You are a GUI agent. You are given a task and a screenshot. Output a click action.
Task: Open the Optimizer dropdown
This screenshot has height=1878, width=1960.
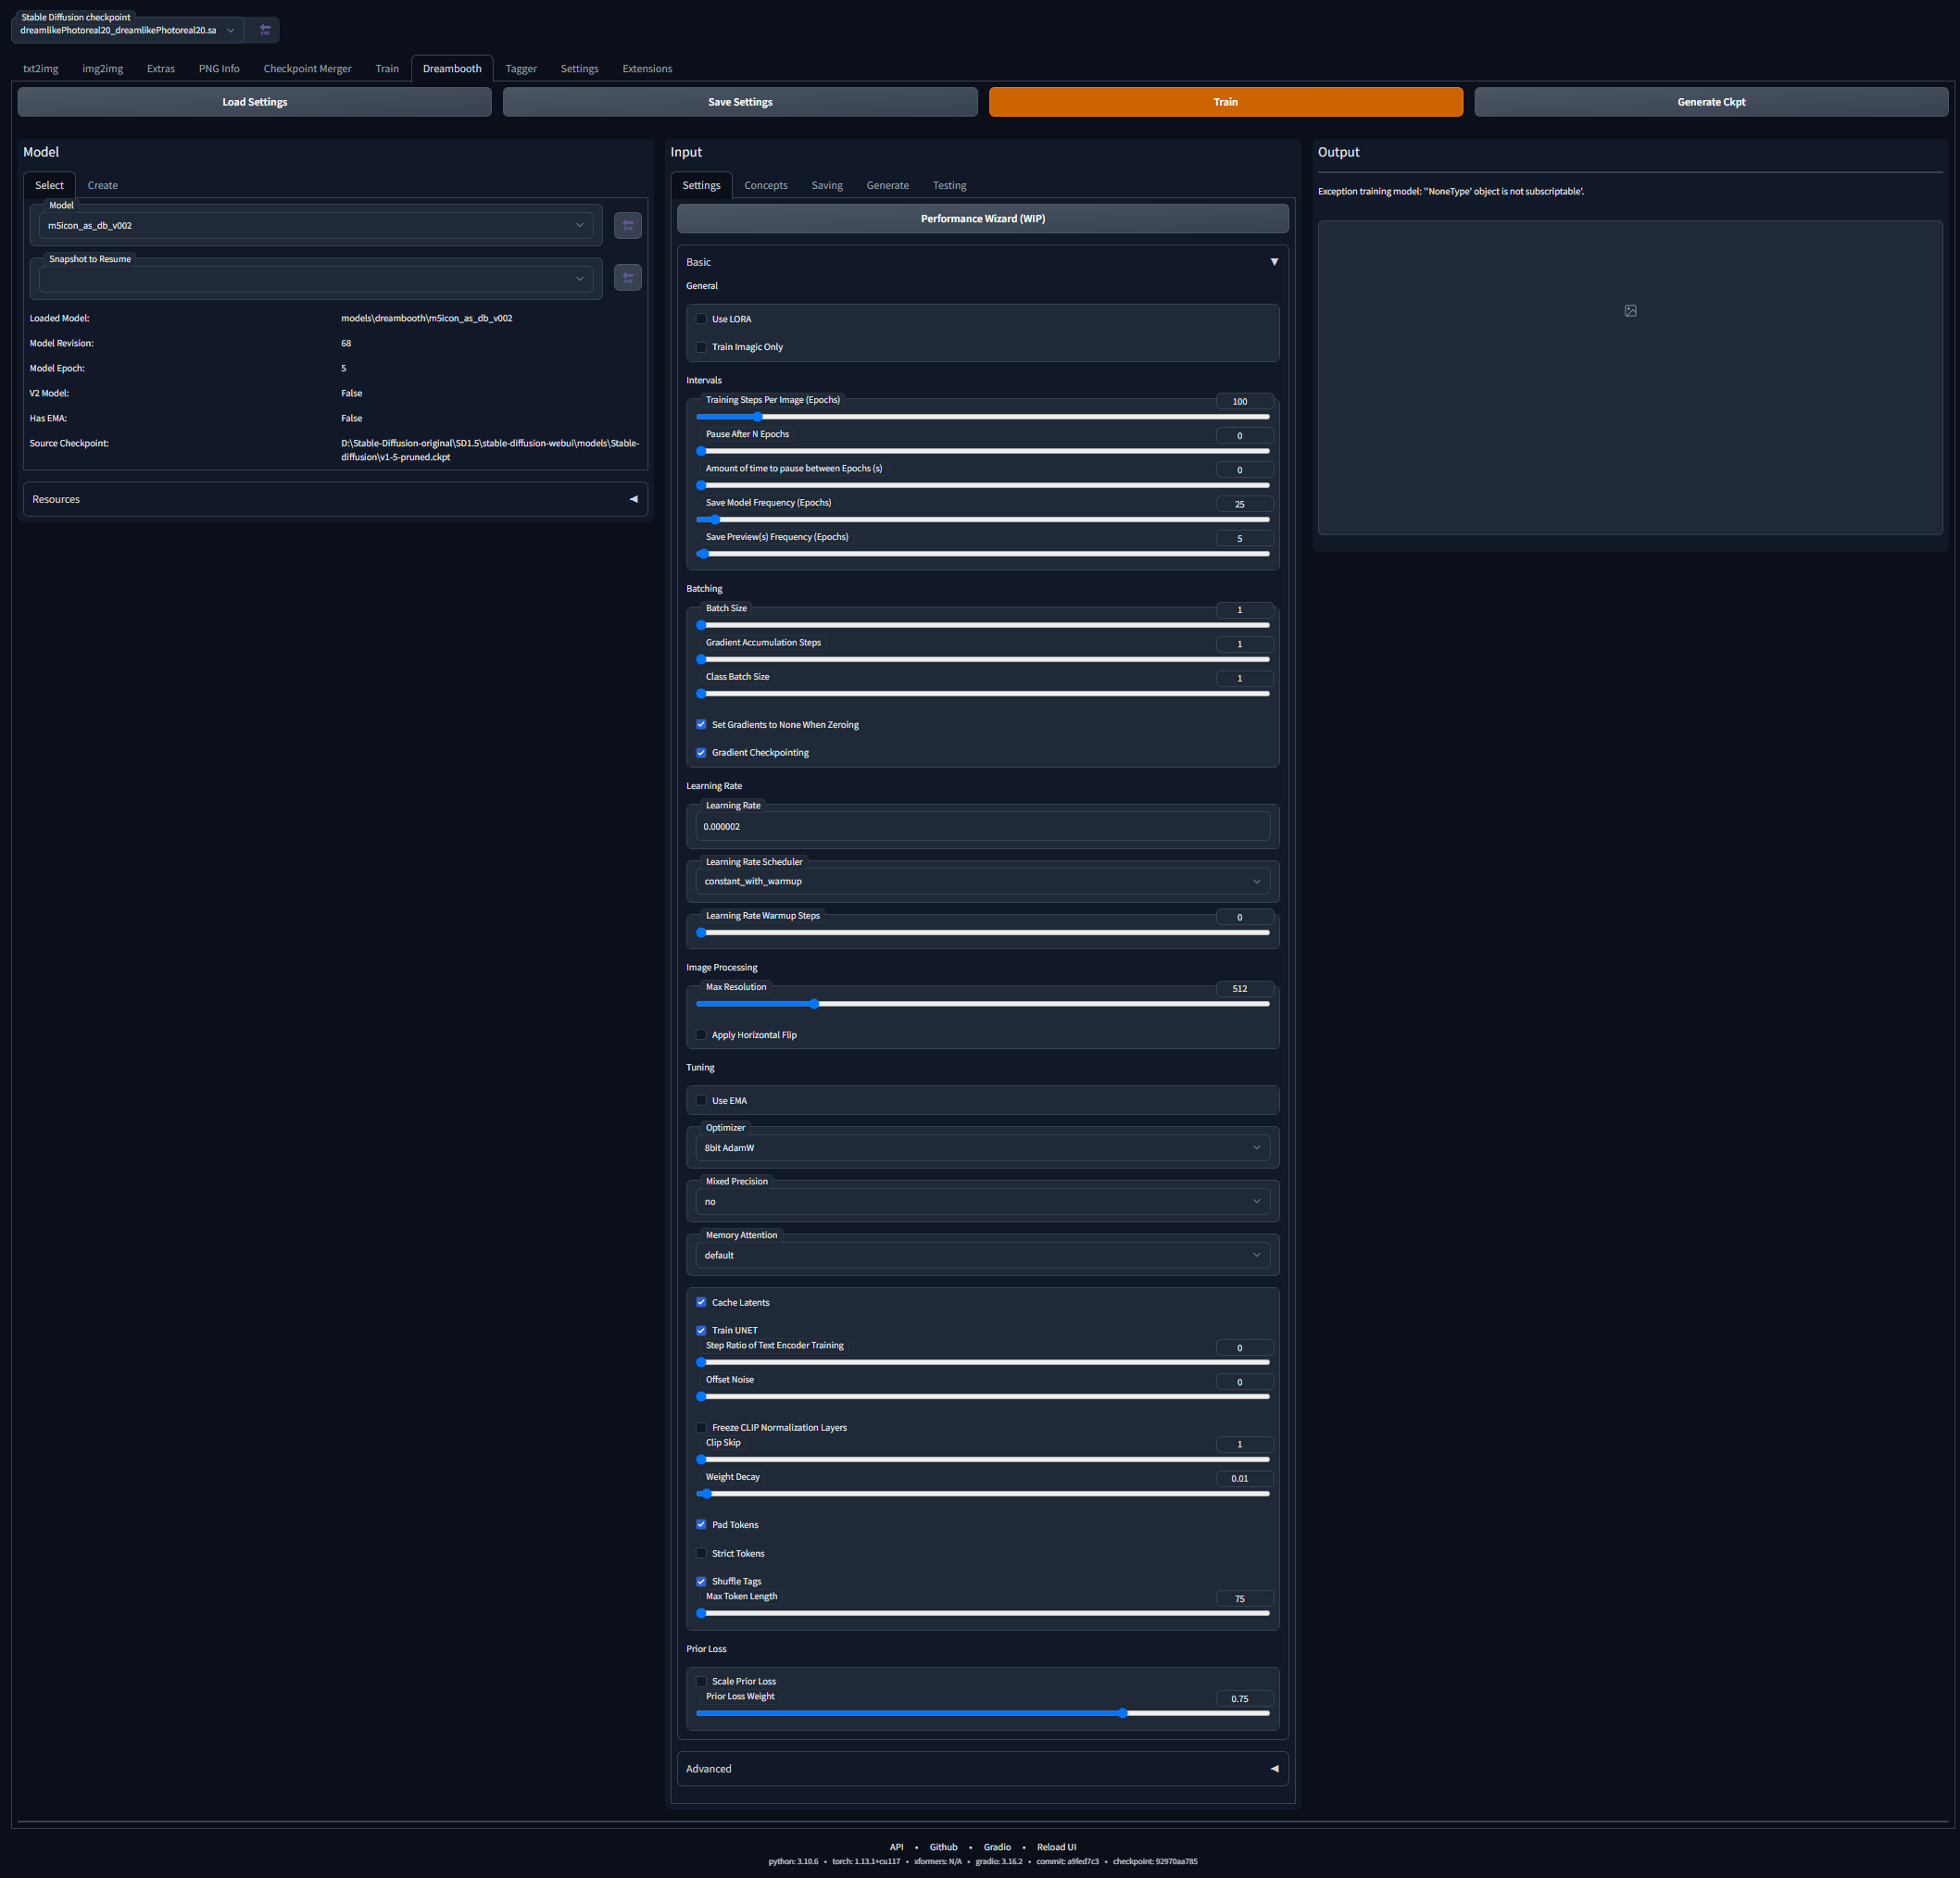coord(982,1148)
